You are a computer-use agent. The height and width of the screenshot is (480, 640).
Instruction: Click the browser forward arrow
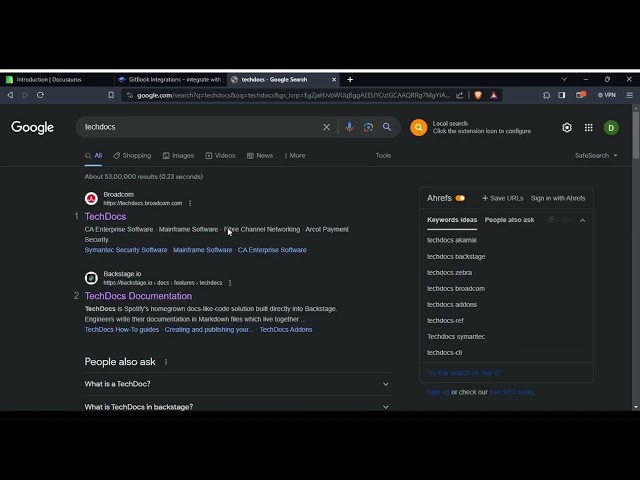pos(25,95)
